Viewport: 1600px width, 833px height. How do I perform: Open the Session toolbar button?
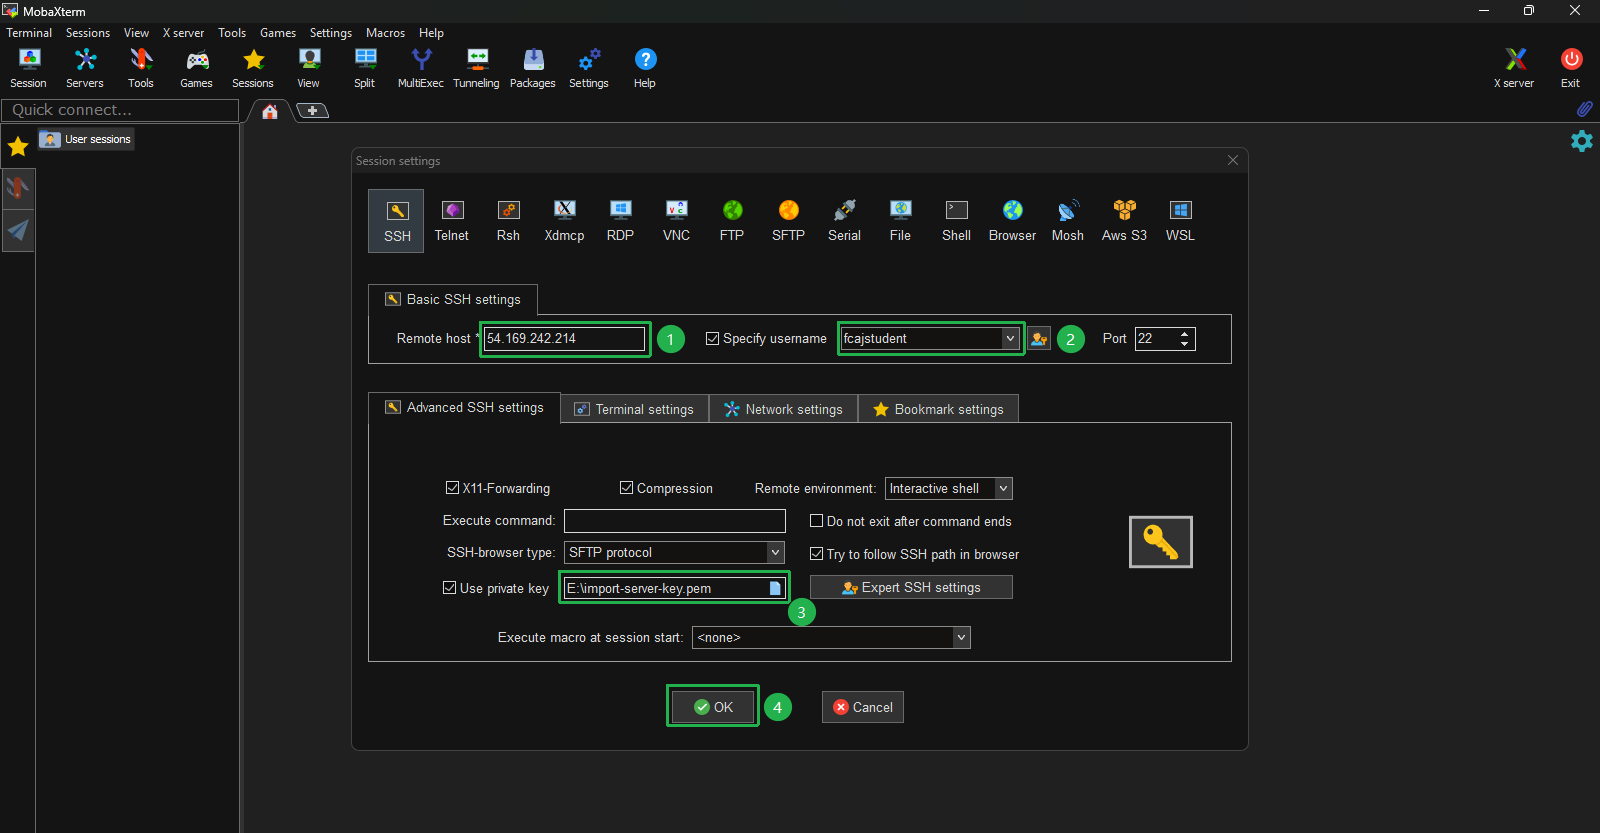[29, 69]
